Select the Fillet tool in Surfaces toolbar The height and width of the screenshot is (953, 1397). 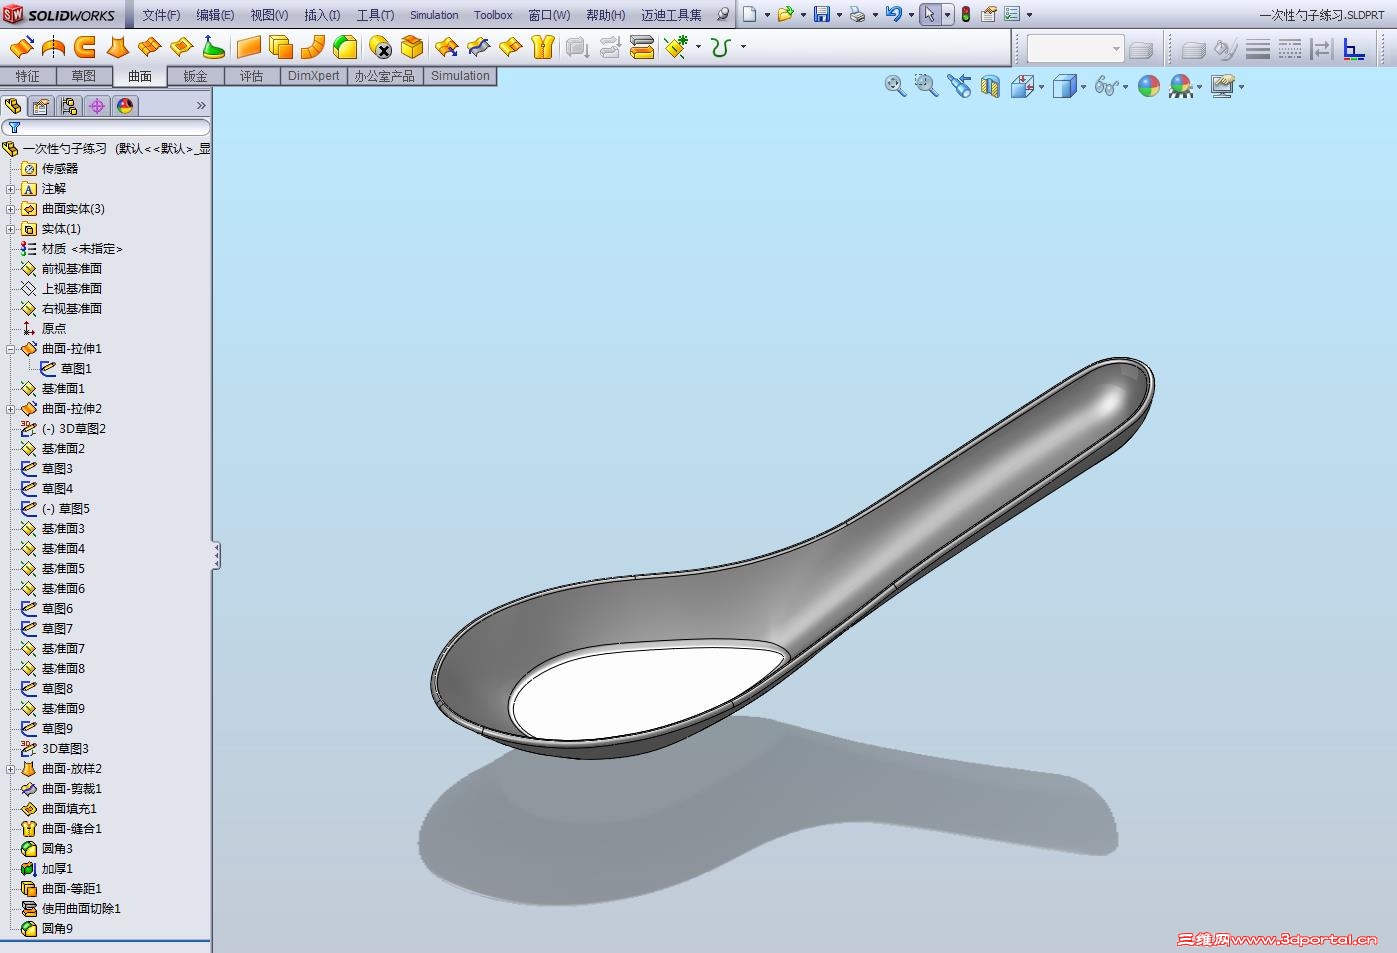tap(345, 47)
